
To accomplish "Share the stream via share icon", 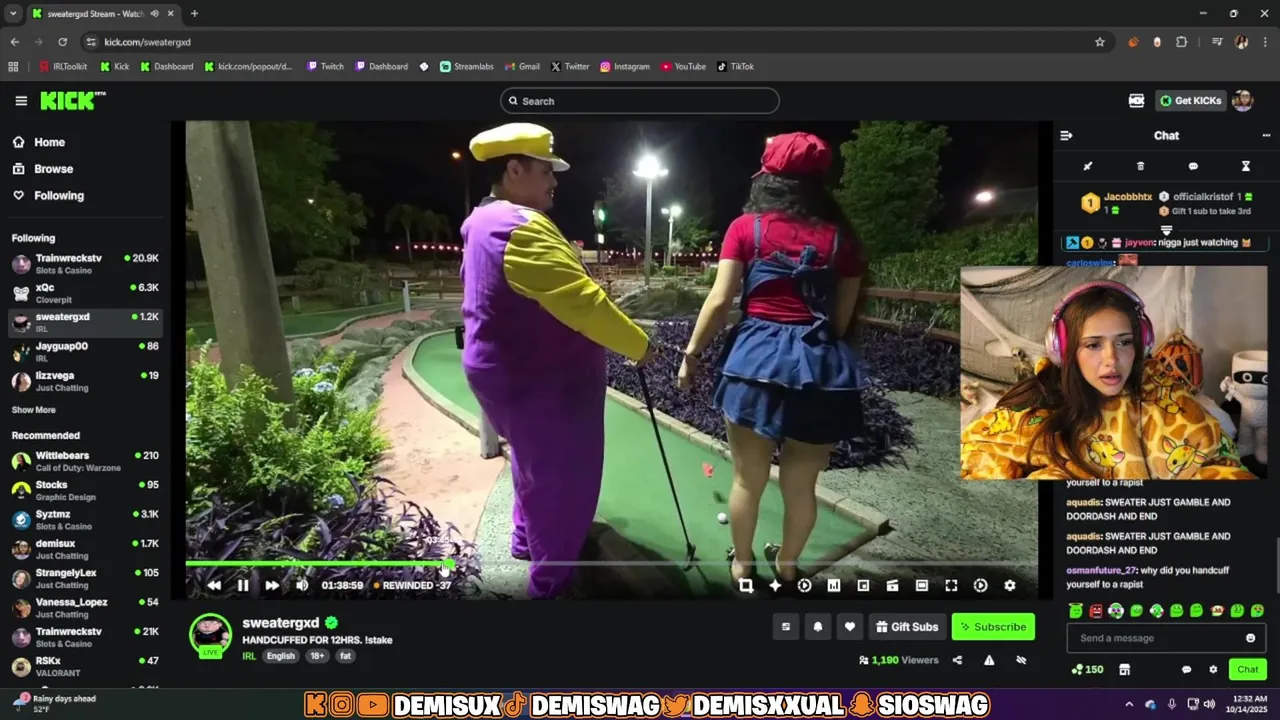I will point(957,660).
